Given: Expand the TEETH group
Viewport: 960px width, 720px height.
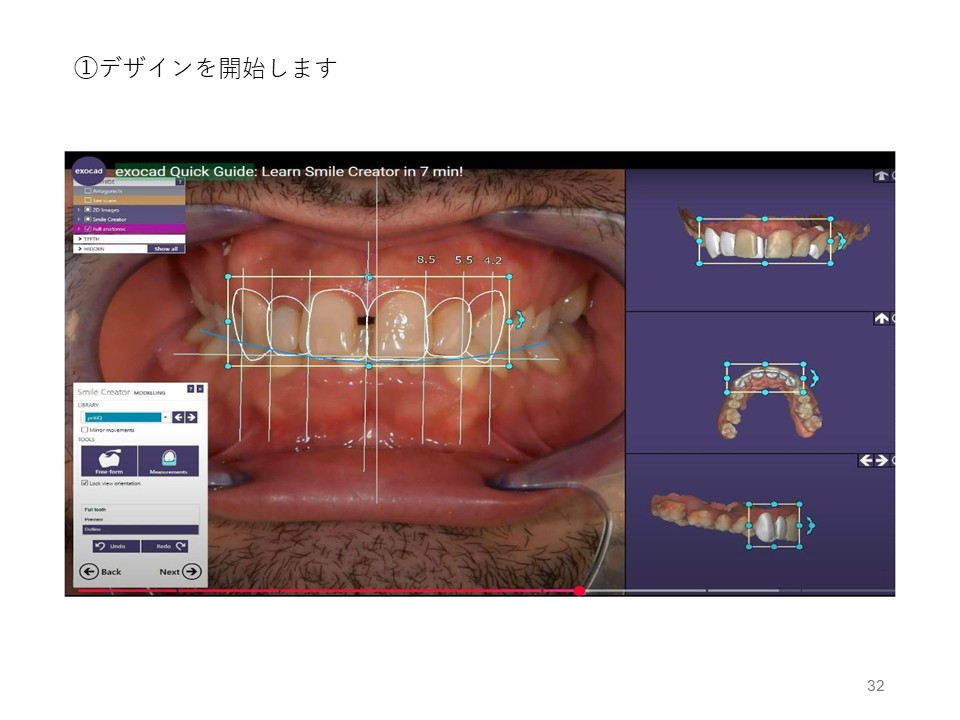Looking at the screenshot, I should [x=79, y=239].
